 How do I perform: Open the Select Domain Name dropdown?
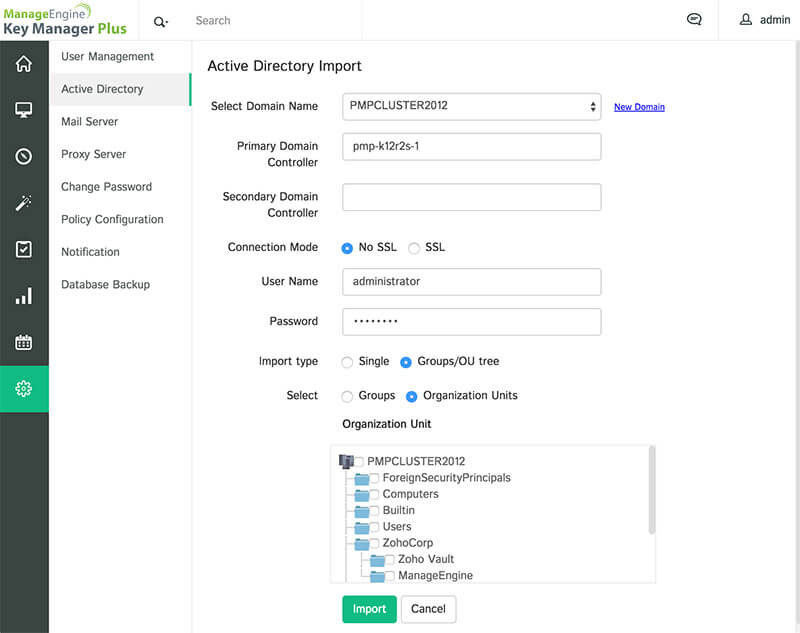471,106
